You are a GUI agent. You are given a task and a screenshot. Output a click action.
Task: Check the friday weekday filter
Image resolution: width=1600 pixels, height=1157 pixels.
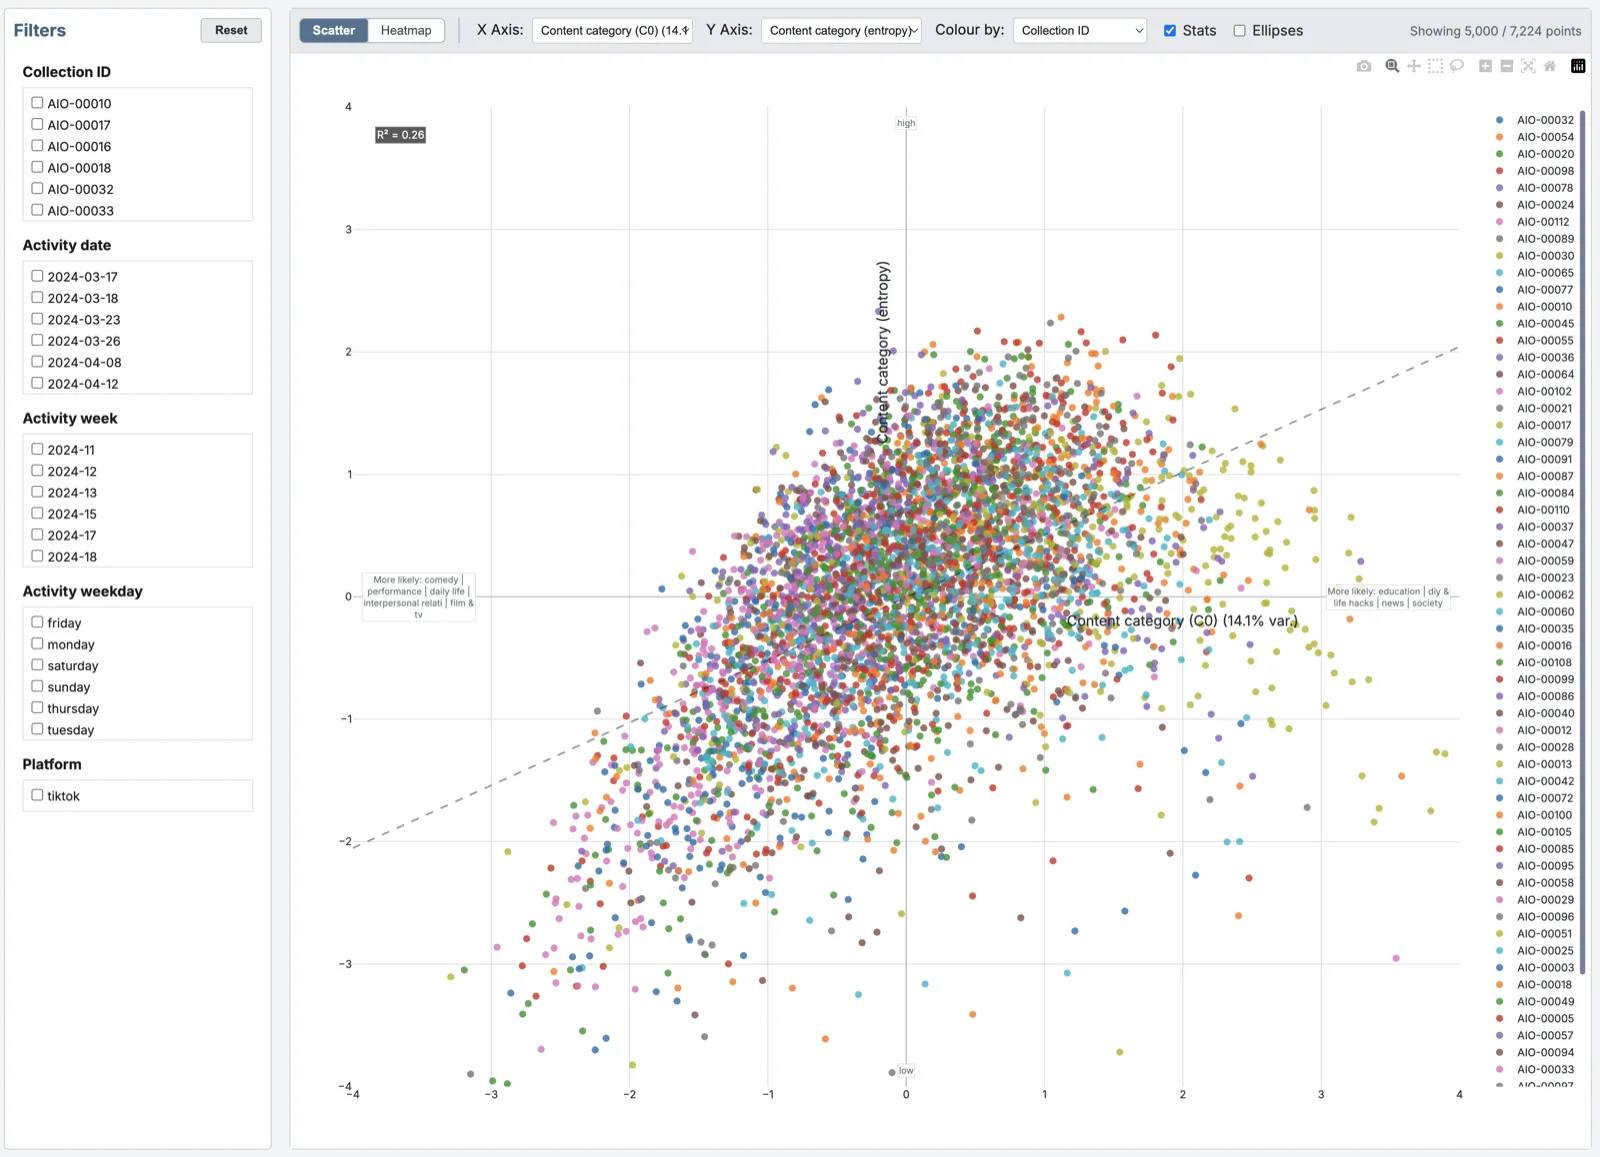pos(37,622)
